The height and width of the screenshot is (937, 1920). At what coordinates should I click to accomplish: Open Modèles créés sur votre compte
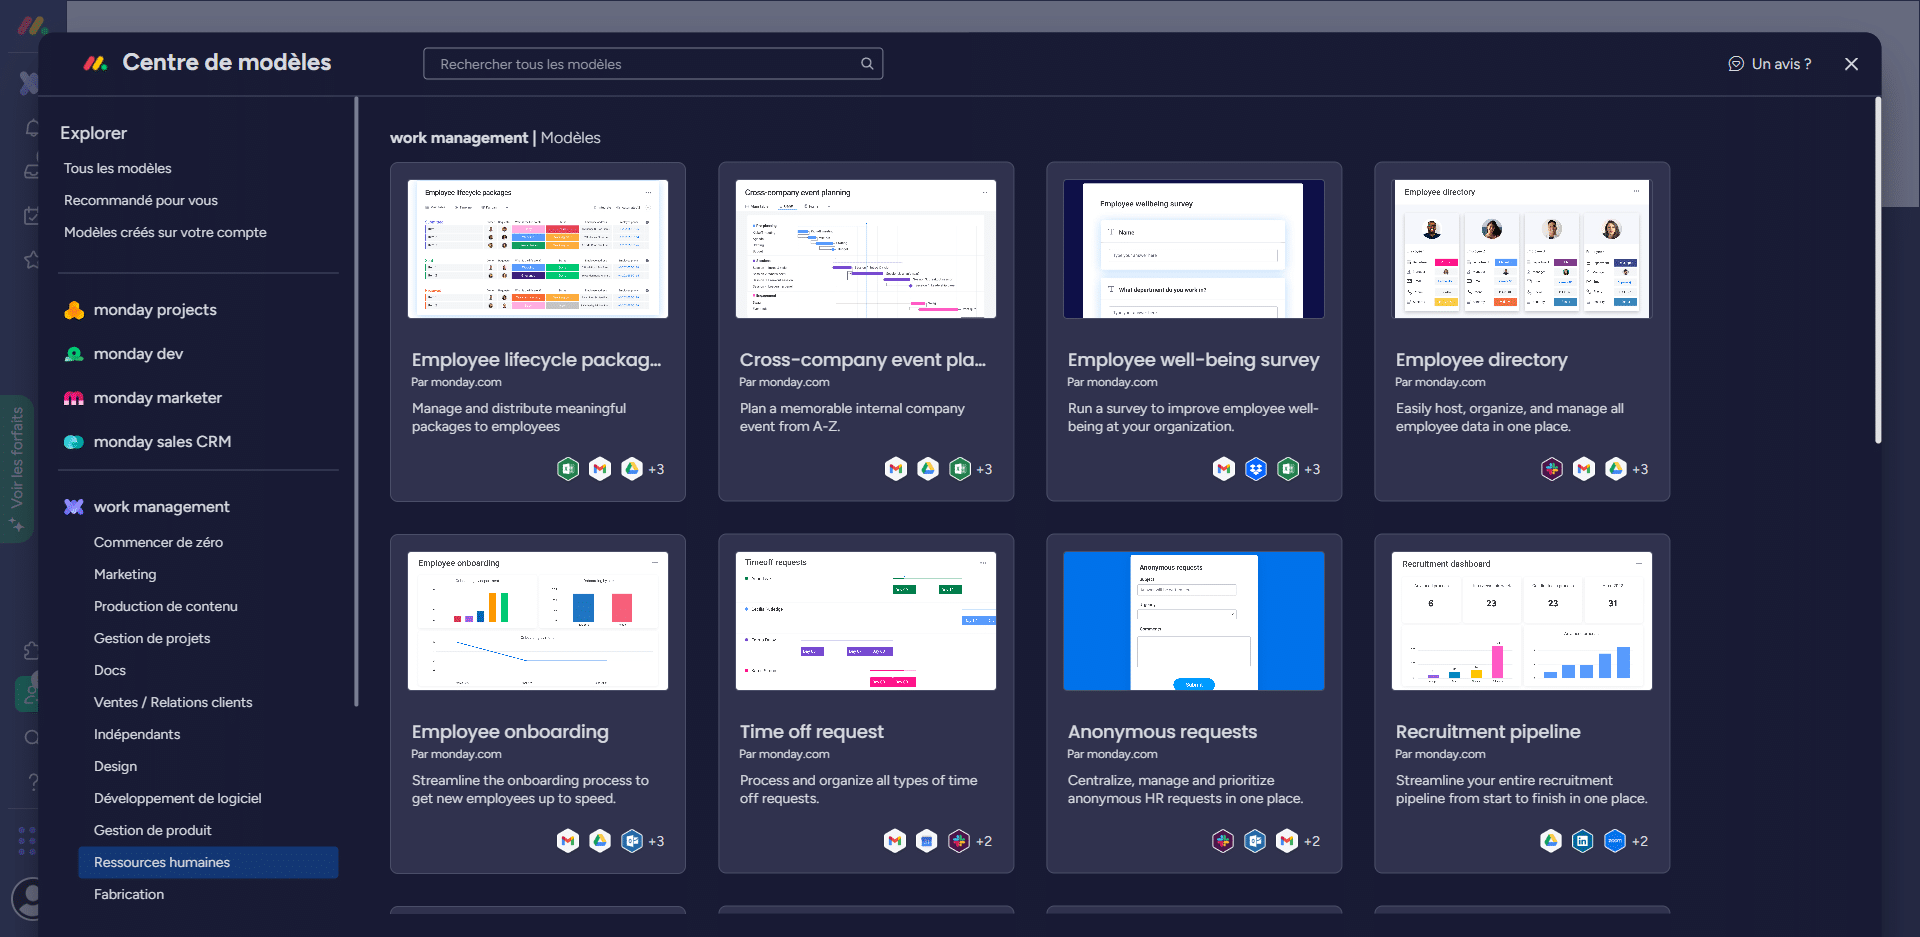(x=165, y=232)
